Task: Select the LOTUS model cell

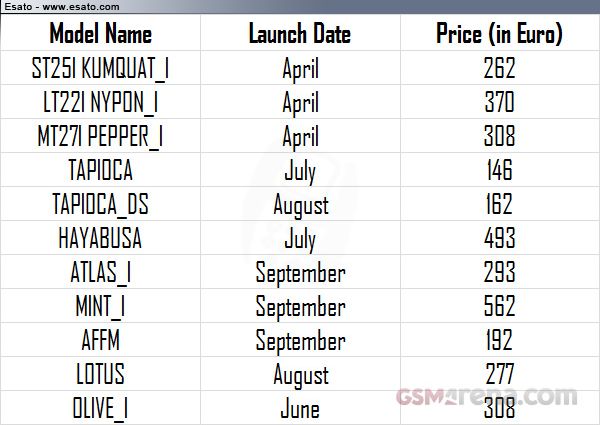Action: [101, 374]
